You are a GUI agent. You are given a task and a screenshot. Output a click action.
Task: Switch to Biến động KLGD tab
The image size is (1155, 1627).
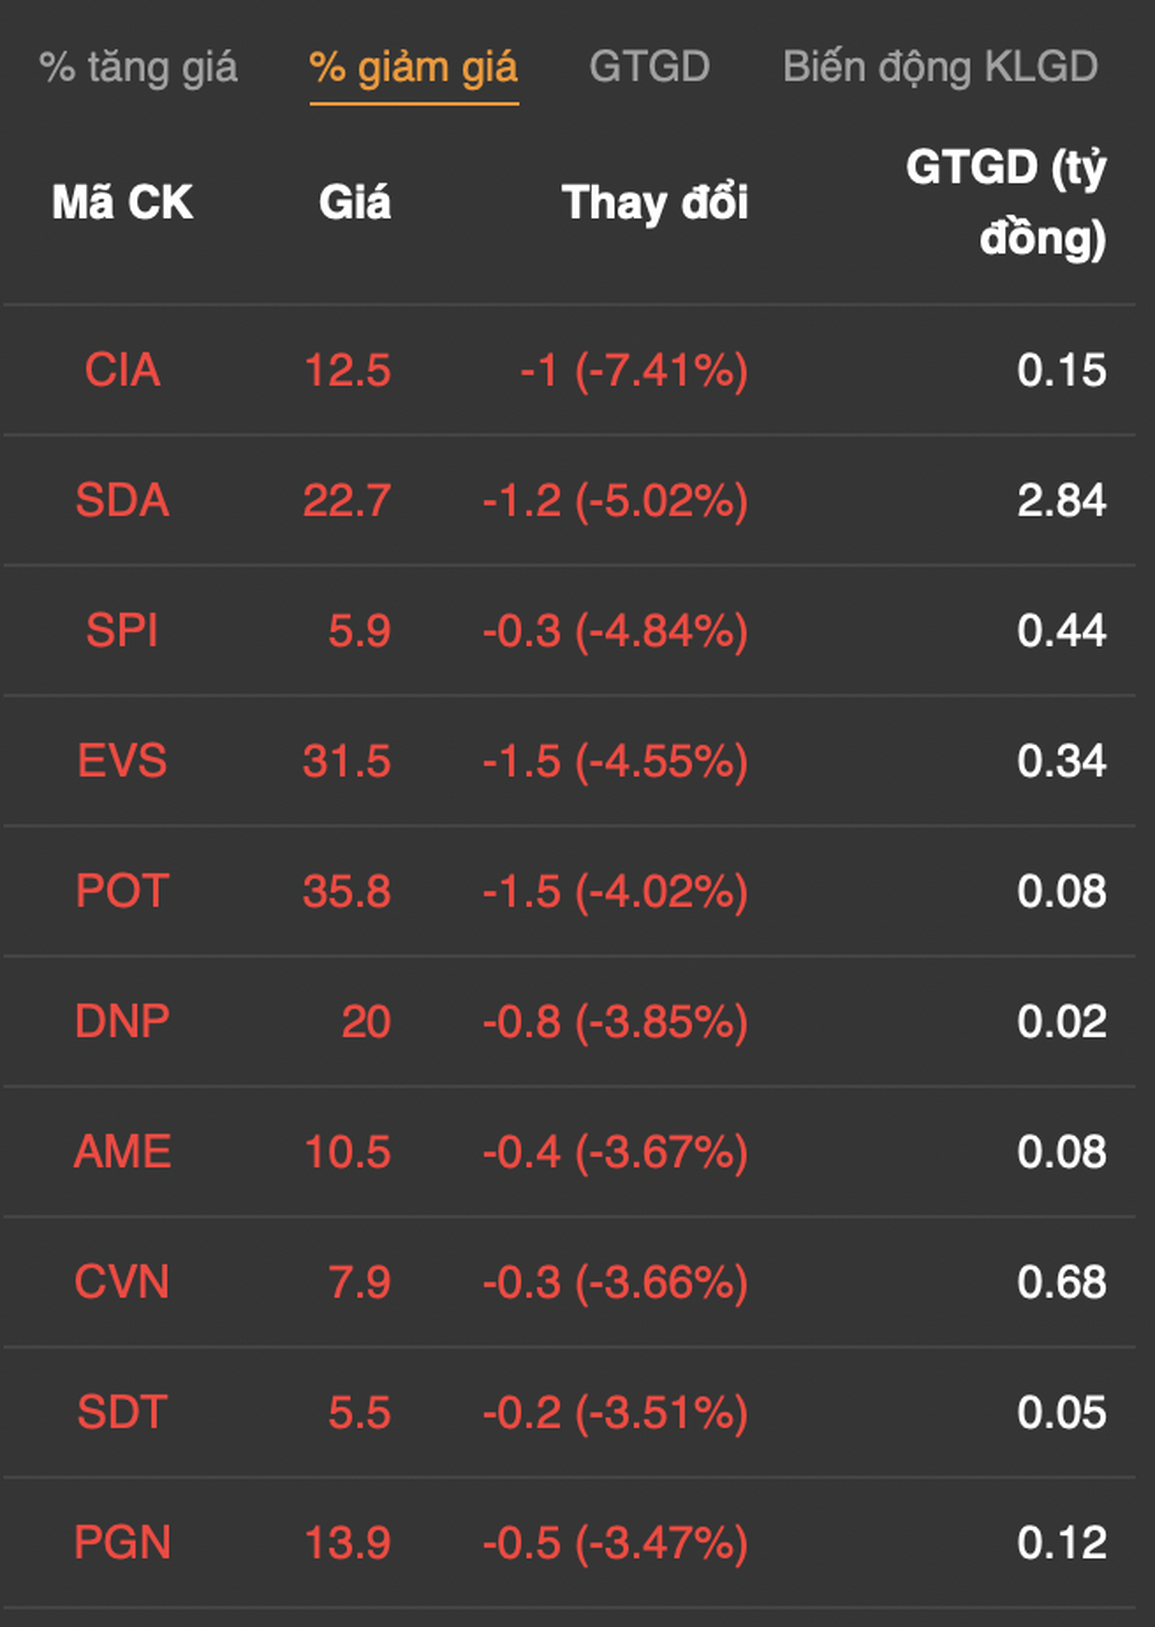[939, 68]
